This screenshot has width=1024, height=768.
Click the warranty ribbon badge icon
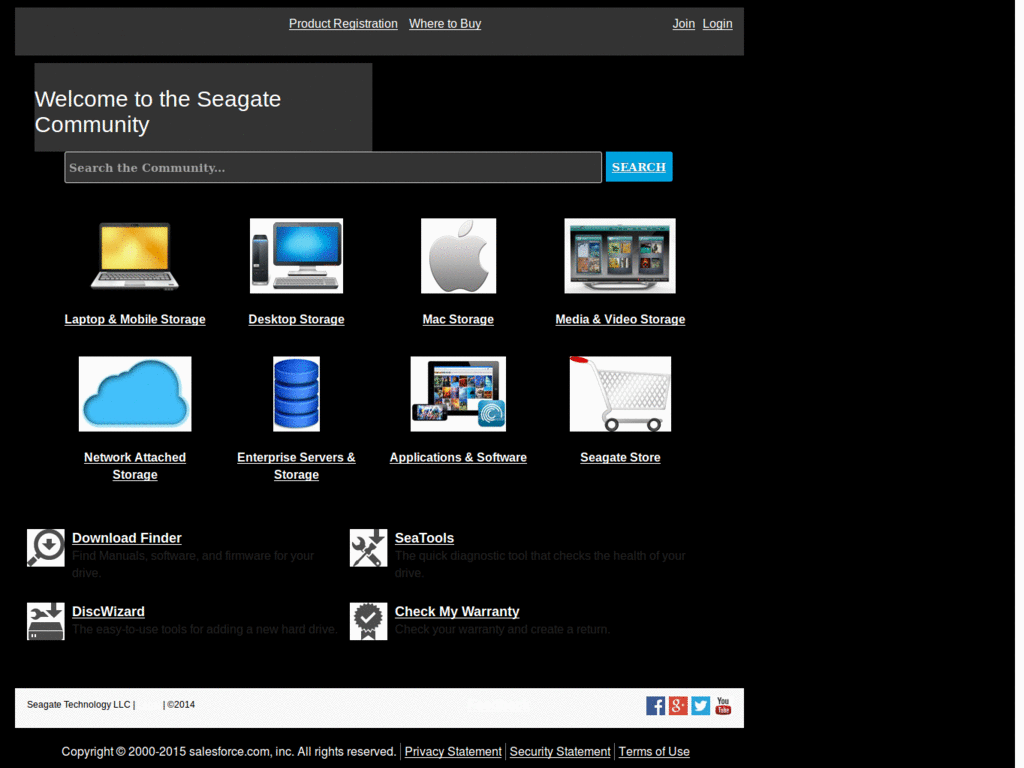click(x=368, y=621)
